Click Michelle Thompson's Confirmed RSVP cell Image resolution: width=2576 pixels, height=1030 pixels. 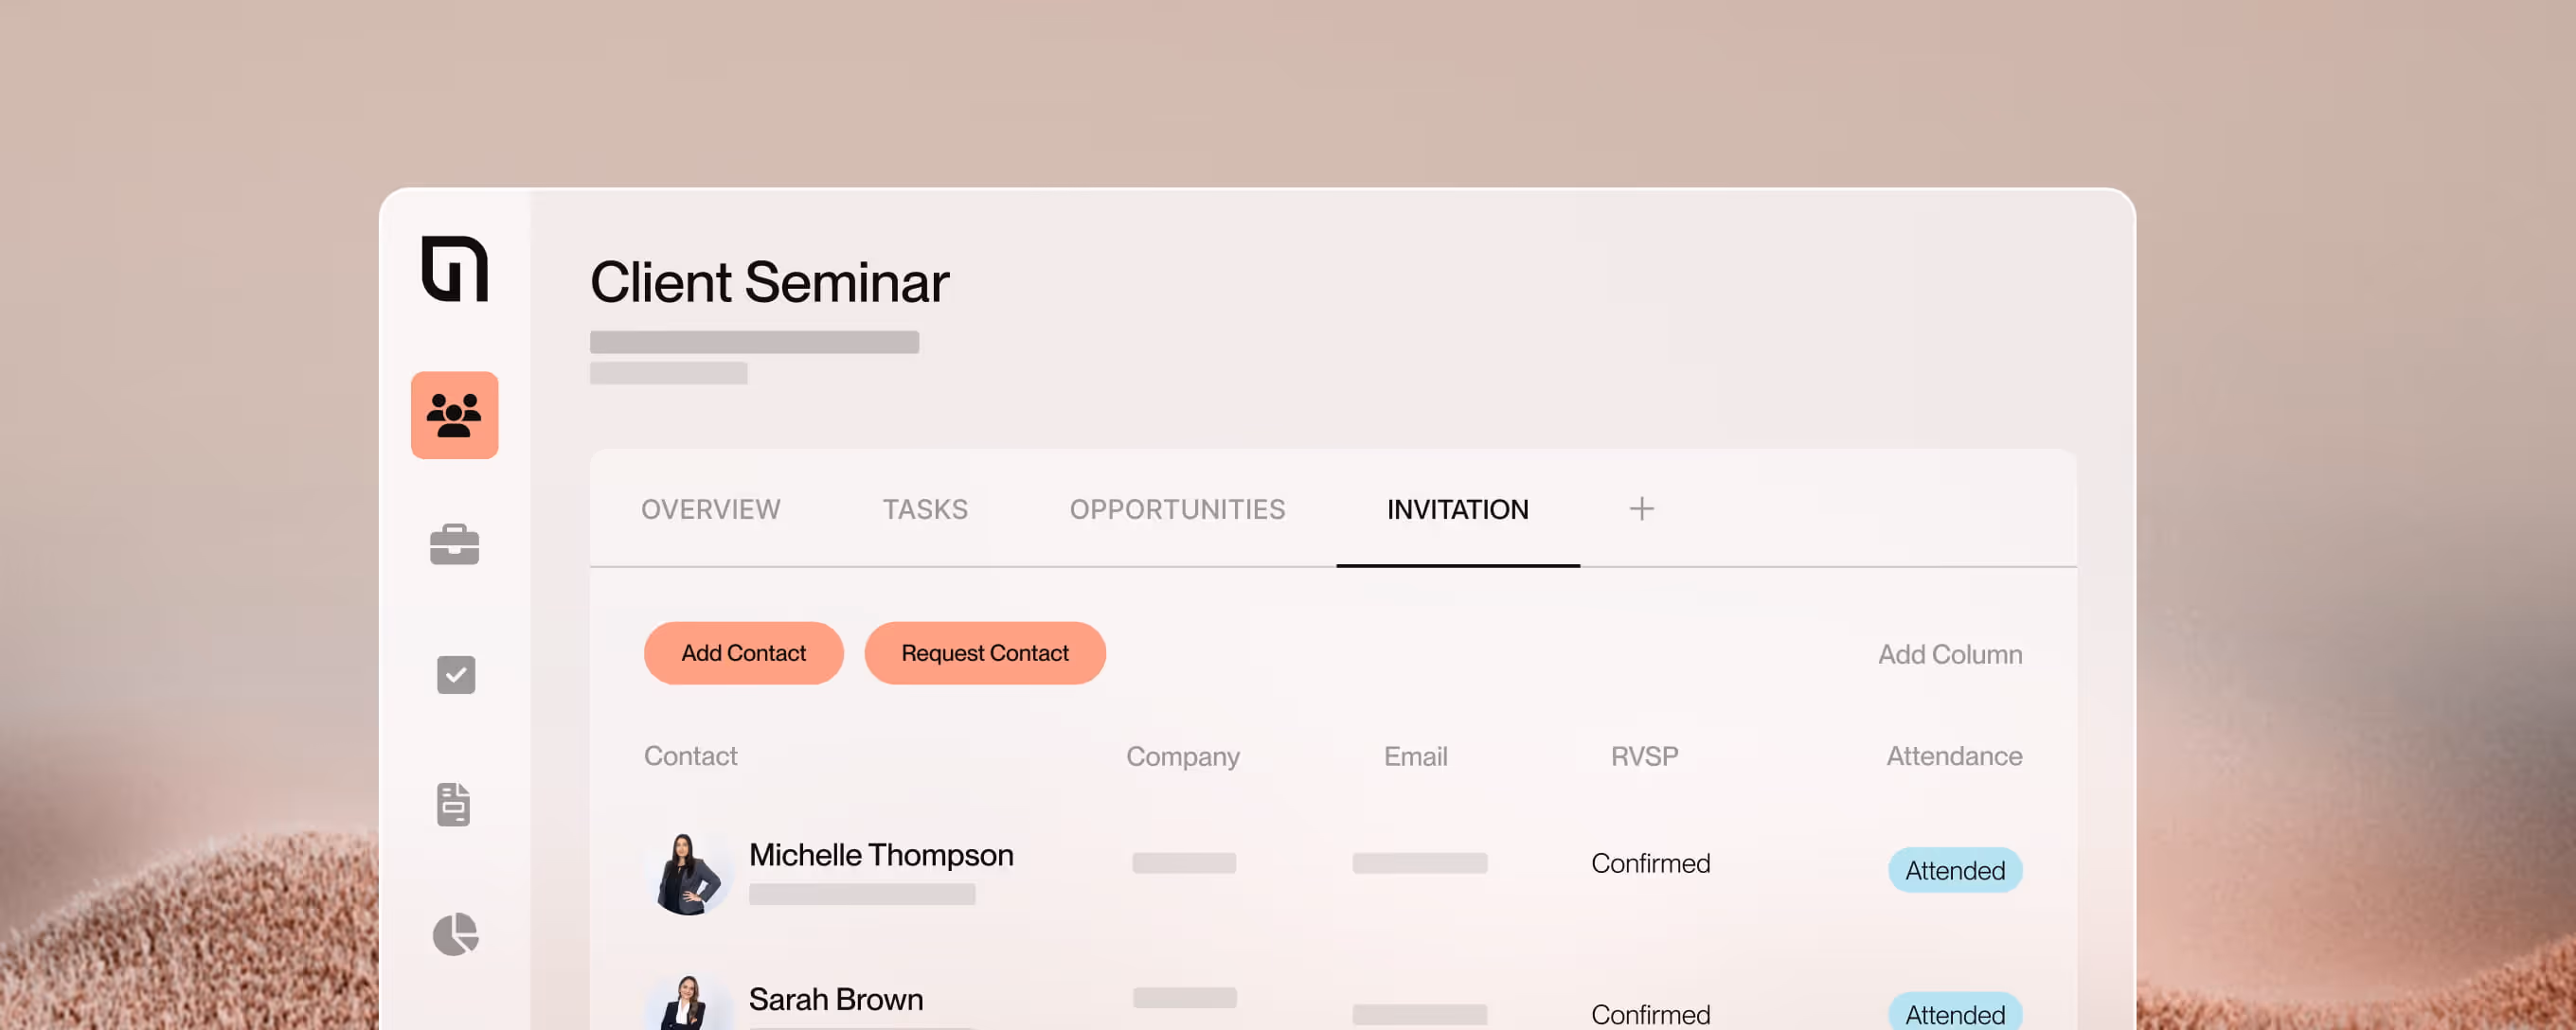click(1650, 863)
